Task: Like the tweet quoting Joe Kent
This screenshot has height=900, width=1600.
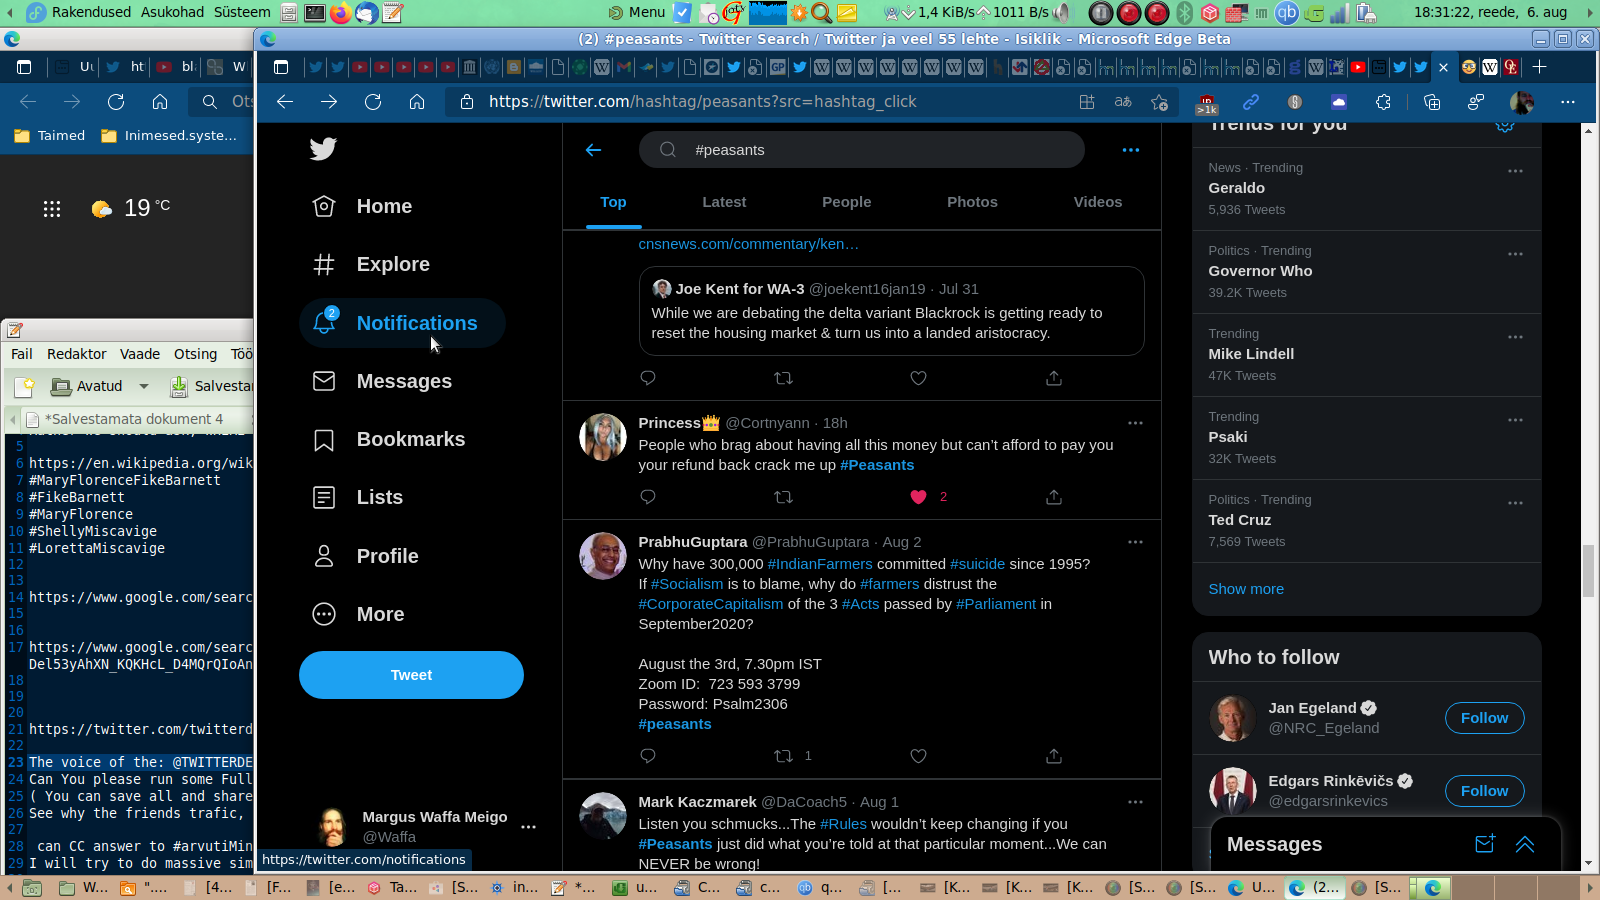Action: coord(919,378)
